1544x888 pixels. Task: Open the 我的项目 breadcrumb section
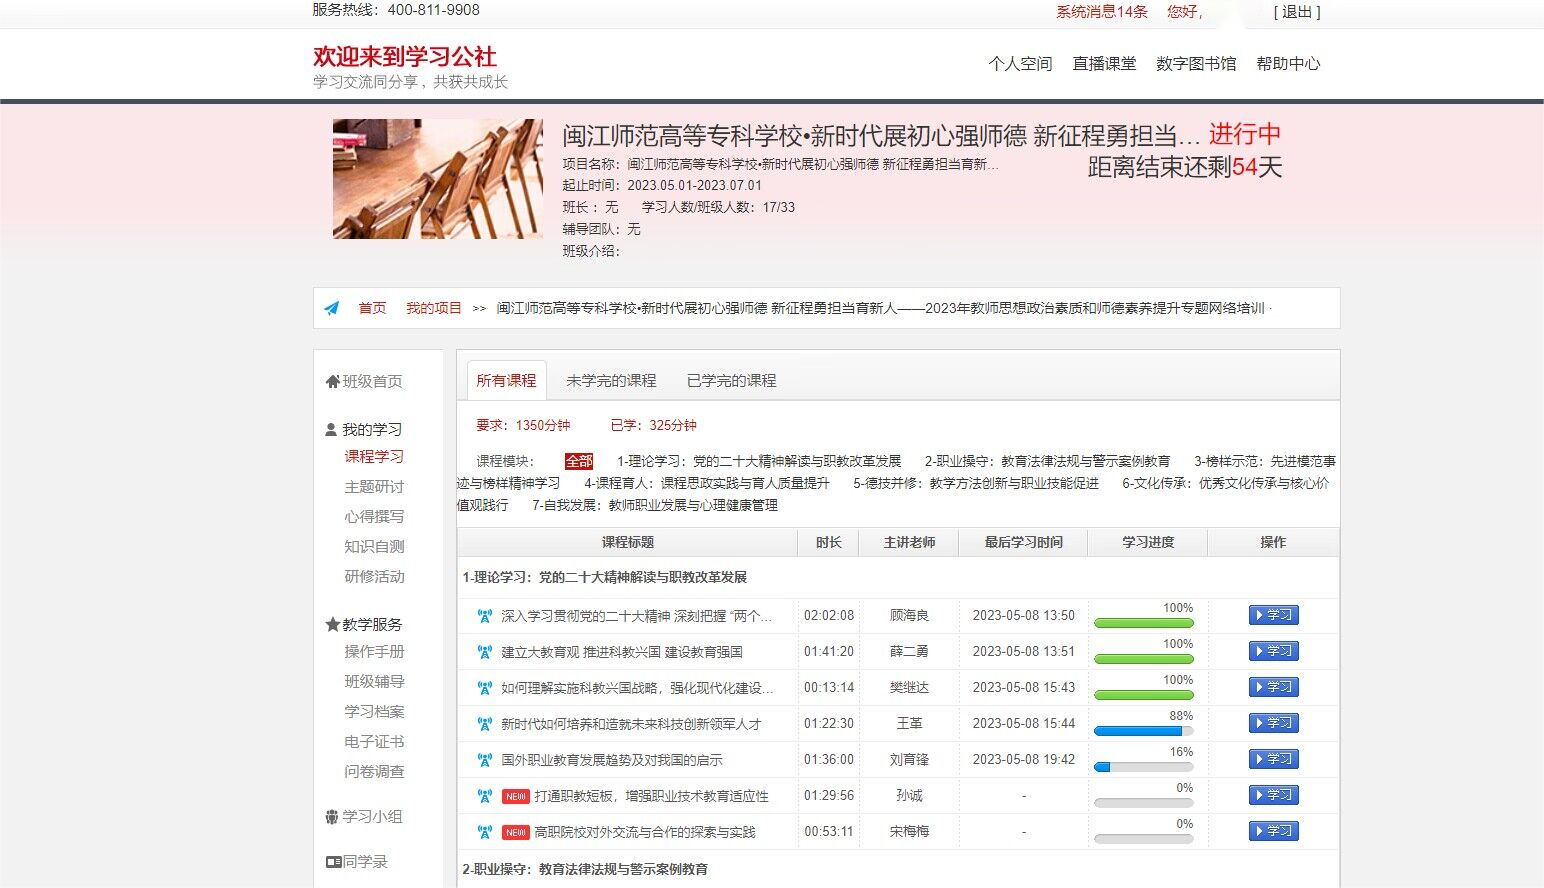pyautogui.click(x=433, y=308)
